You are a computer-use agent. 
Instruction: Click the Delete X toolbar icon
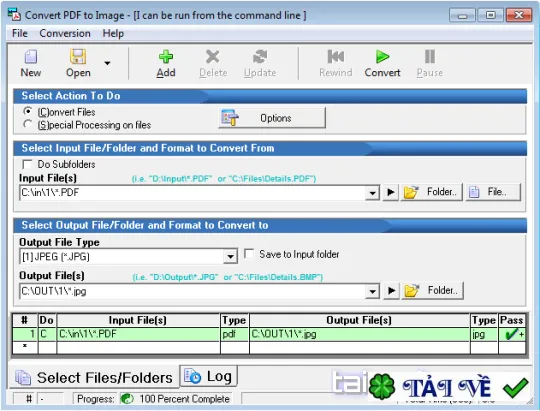point(212,57)
